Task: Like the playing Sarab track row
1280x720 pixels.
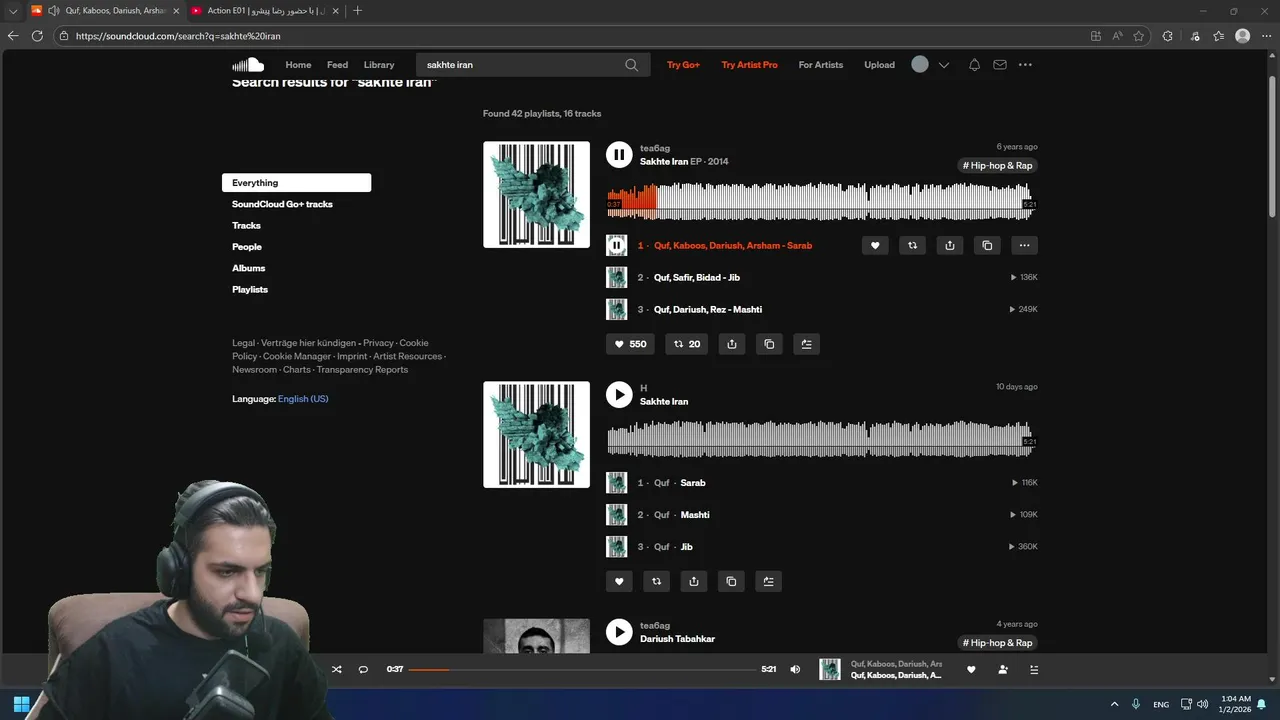Action: [875, 245]
